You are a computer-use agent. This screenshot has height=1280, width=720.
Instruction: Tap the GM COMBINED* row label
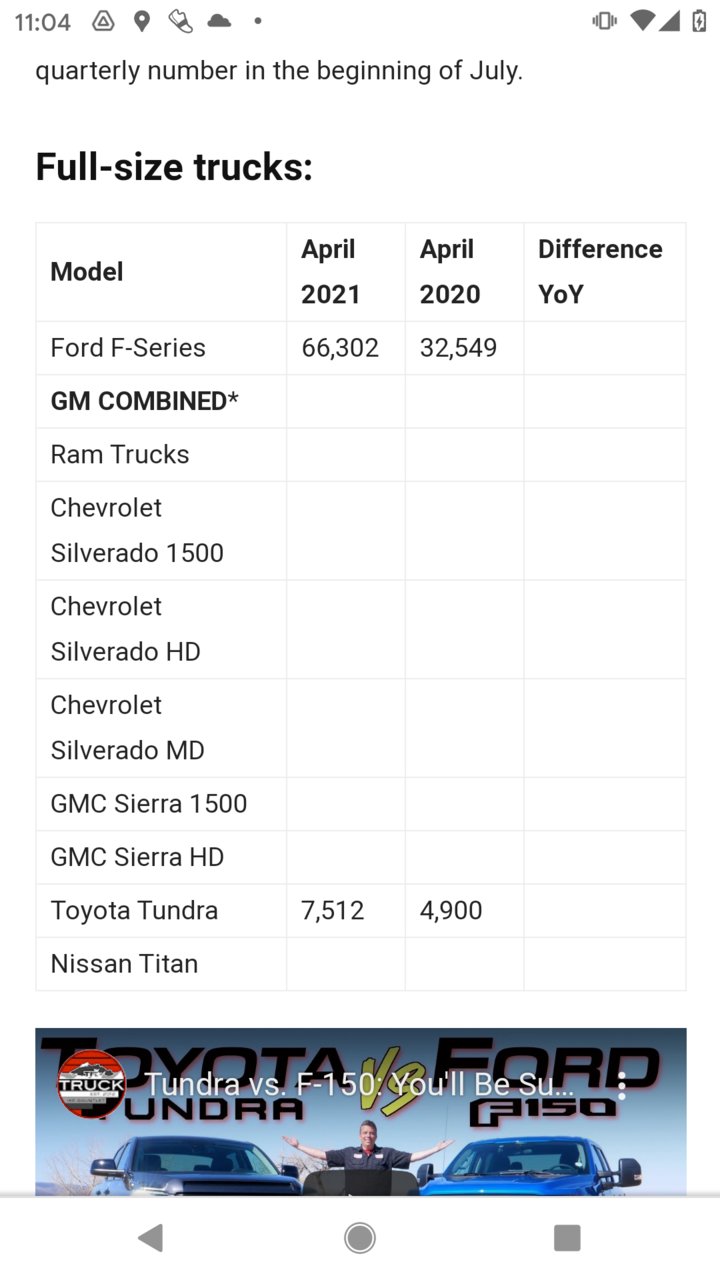[145, 401]
